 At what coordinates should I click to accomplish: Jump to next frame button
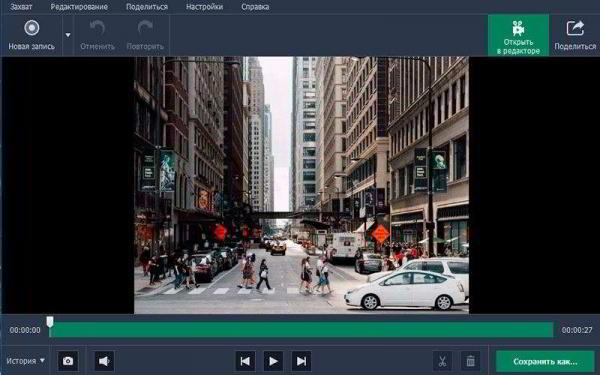301,361
